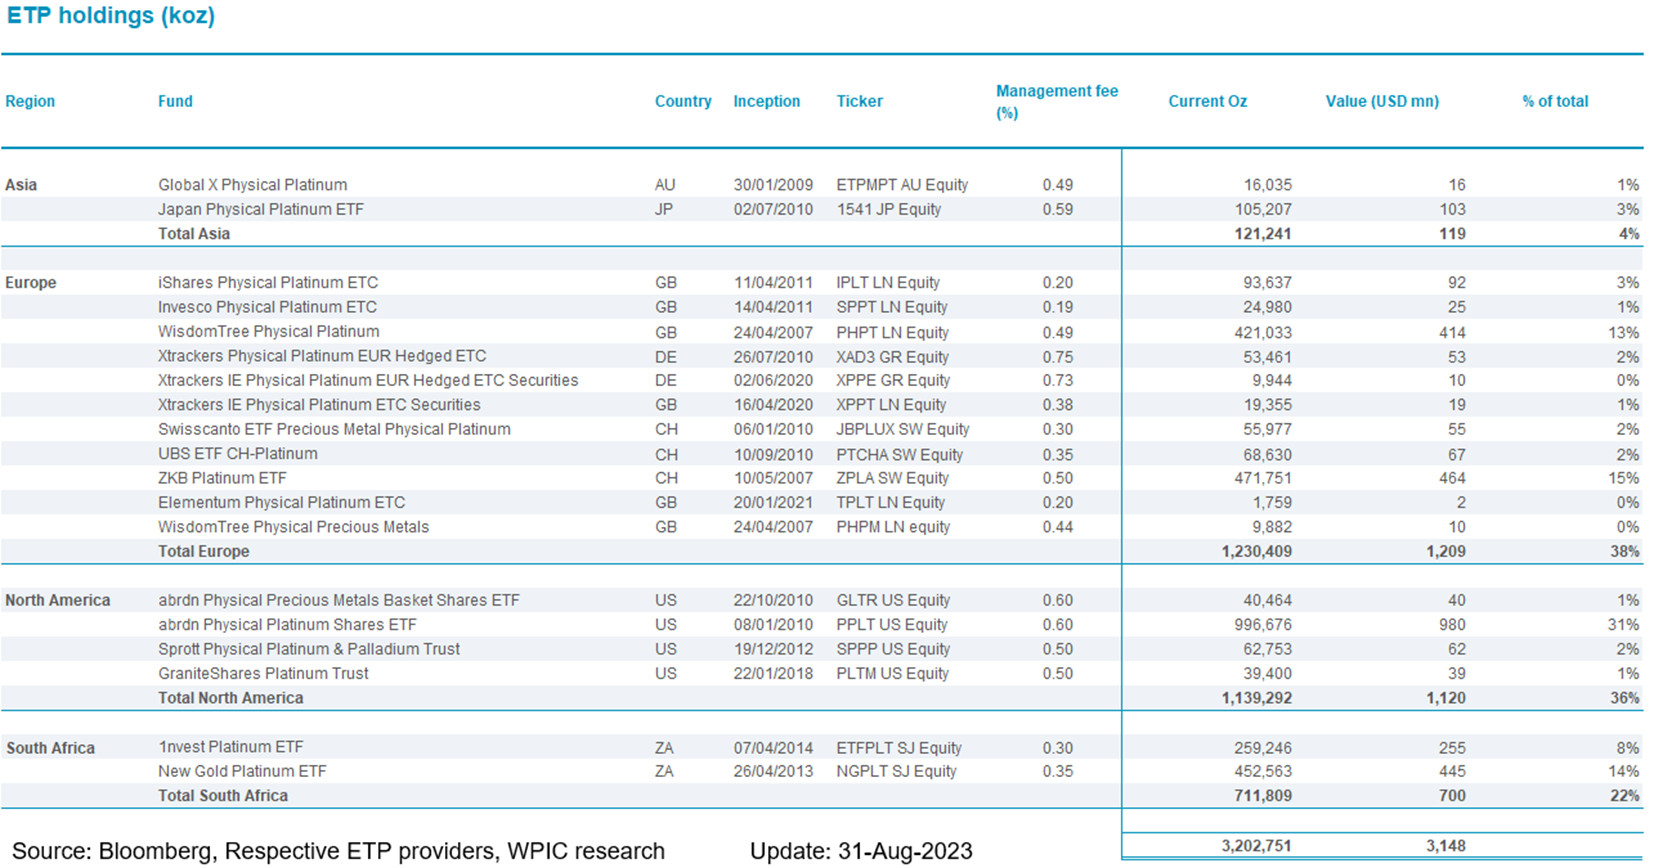Click ticker 'NGPLT SJ Equity'
This screenshot has width=1654, height=868.
point(896,771)
